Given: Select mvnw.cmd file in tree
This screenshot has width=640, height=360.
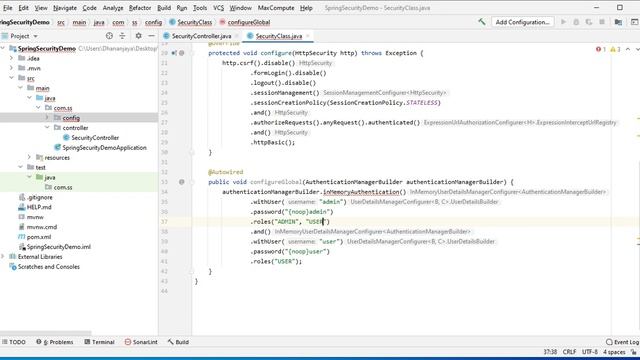Looking at the screenshot, I should coord(42,227).
